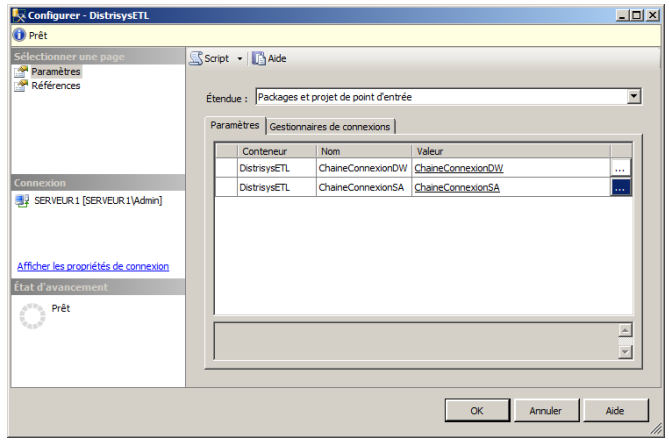Click the description box scroll down arrow

tap(625, 350)
